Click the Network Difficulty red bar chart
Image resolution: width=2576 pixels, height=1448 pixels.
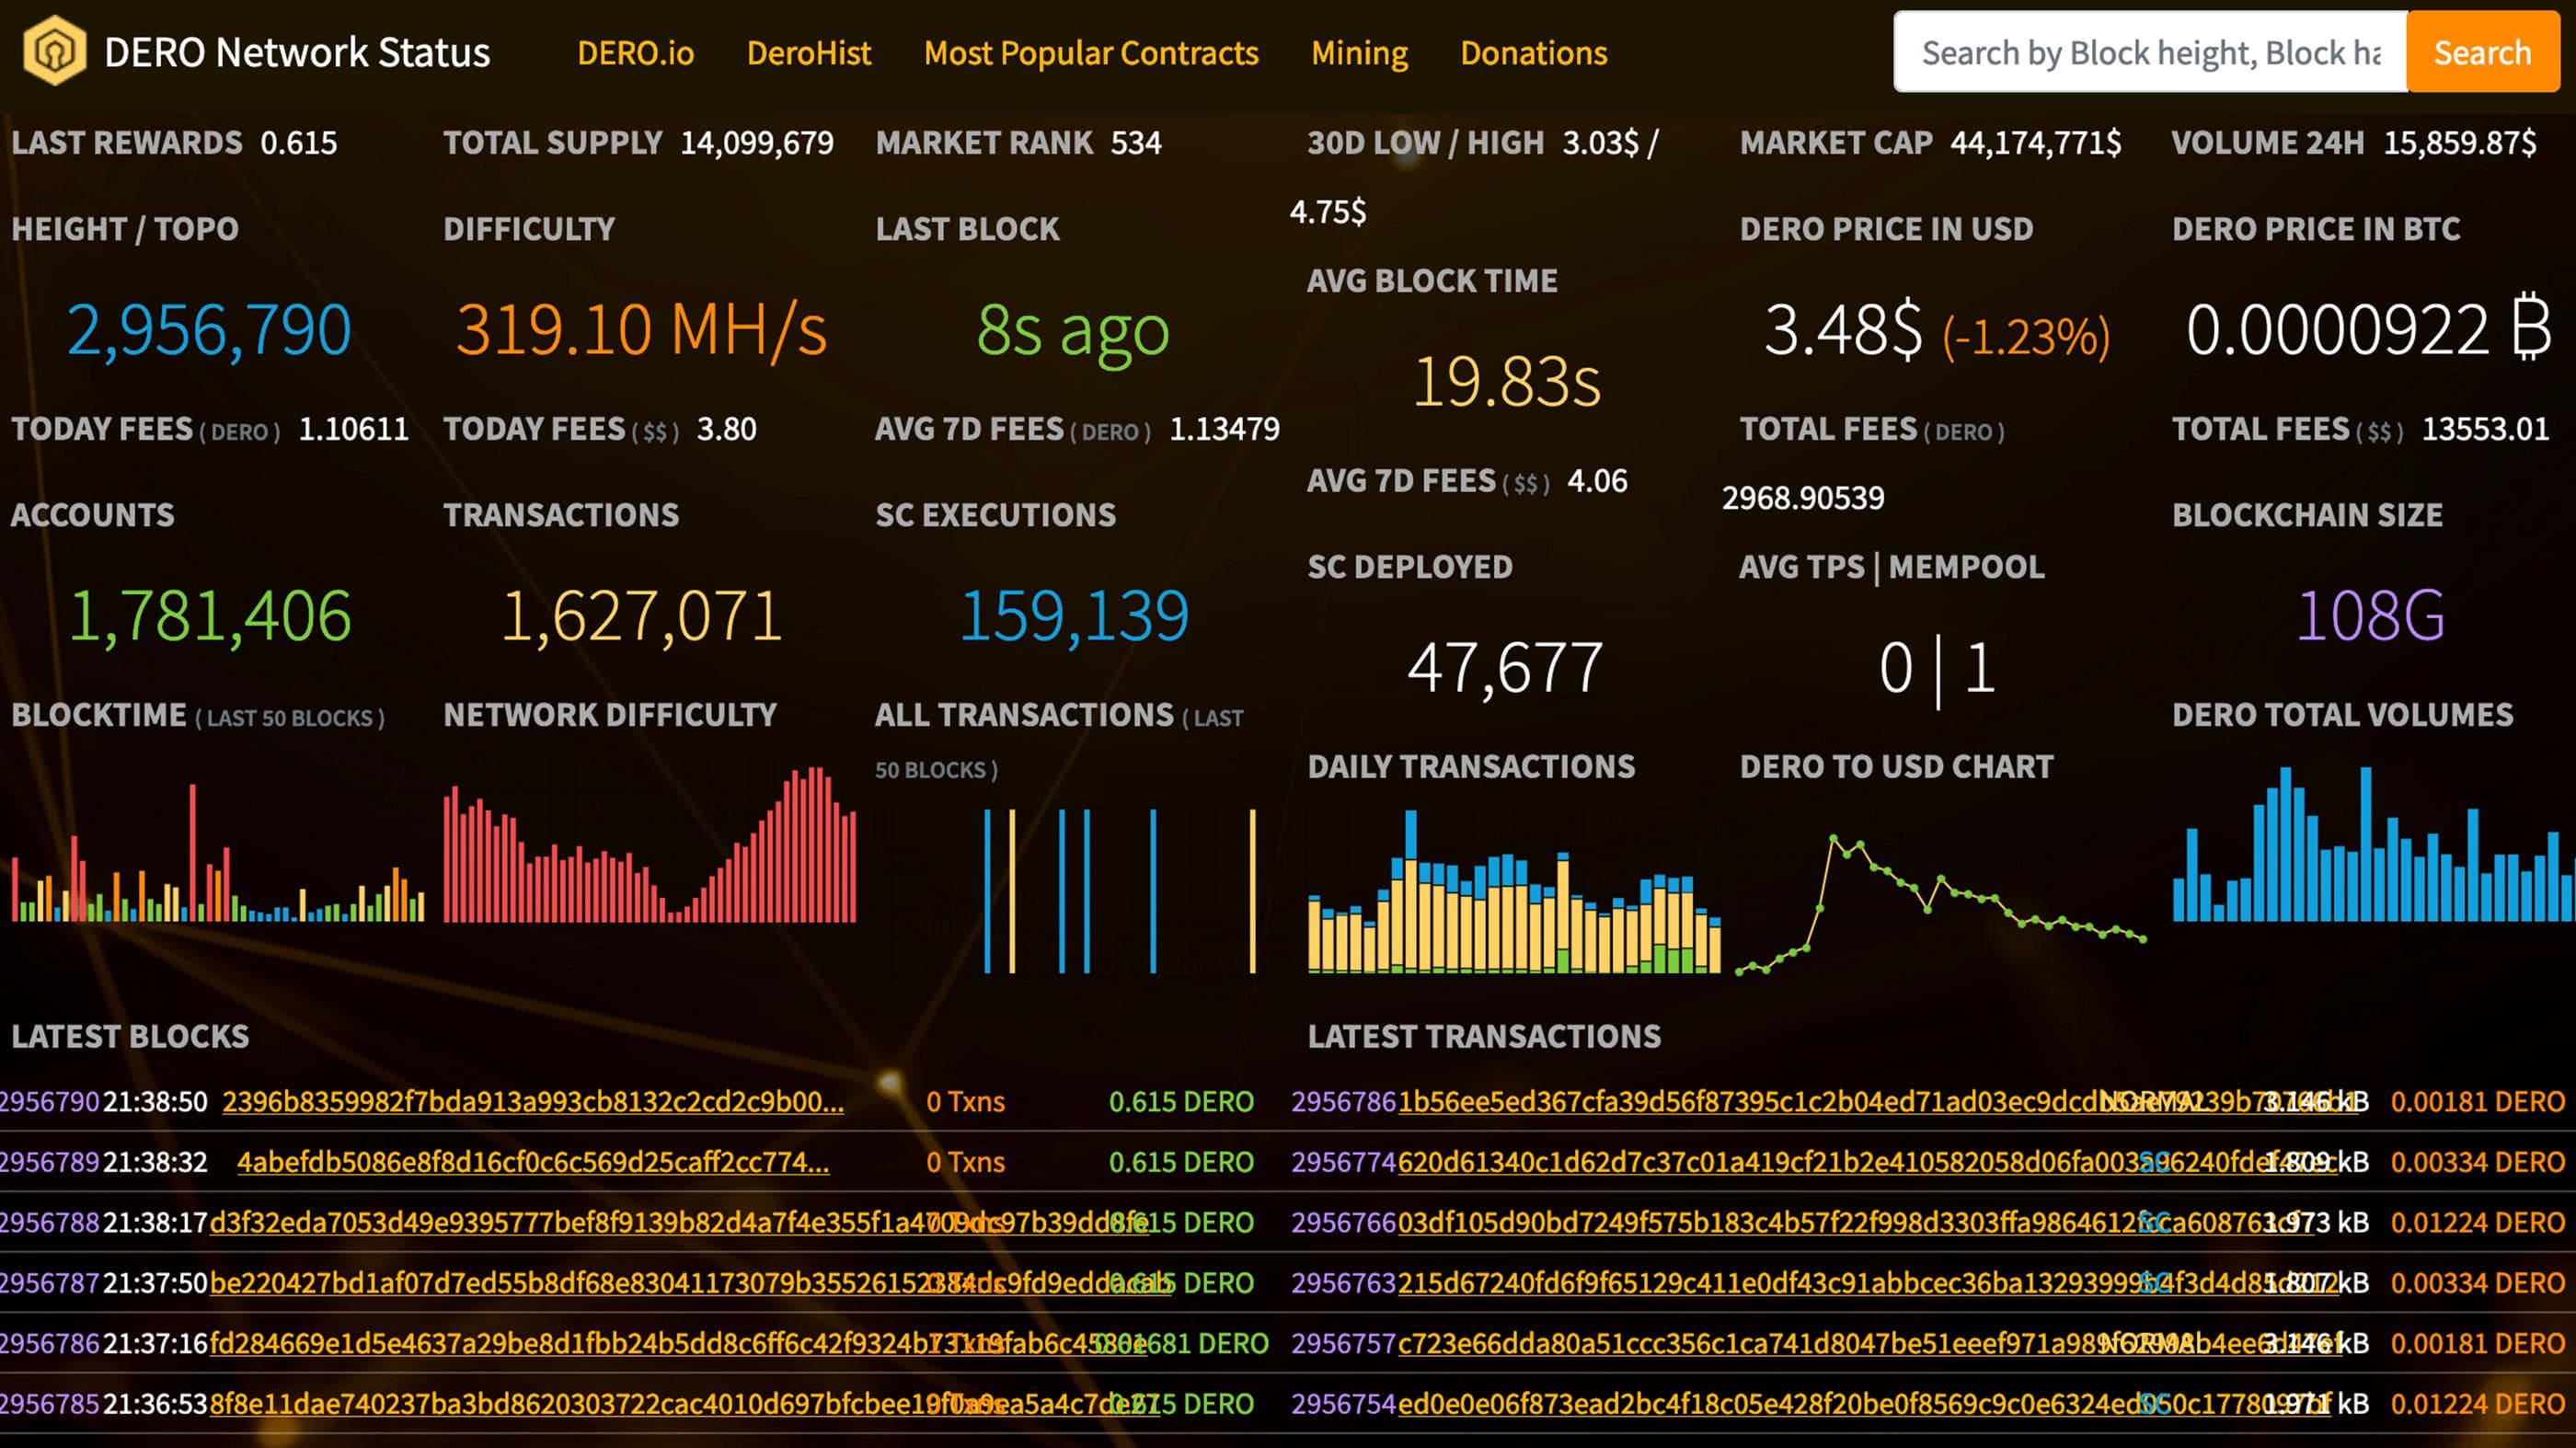[650, 844]
